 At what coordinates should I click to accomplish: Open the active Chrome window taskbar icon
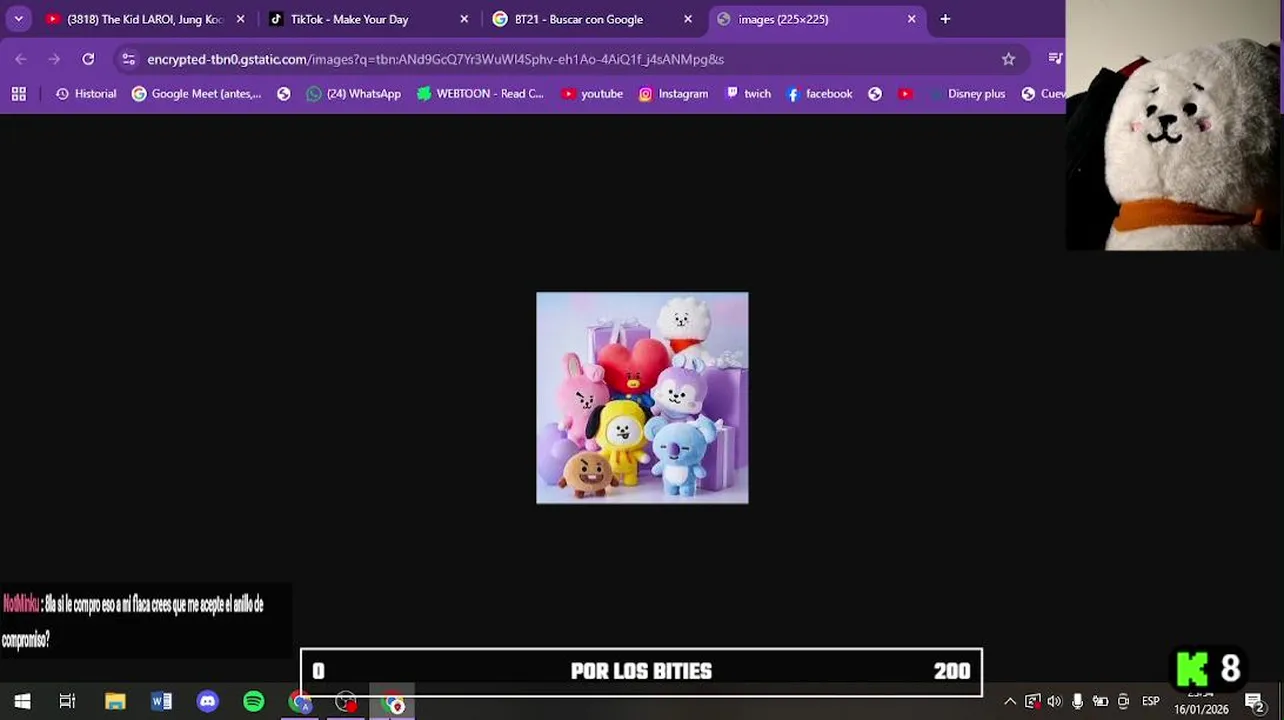click(x=393, y=702)
